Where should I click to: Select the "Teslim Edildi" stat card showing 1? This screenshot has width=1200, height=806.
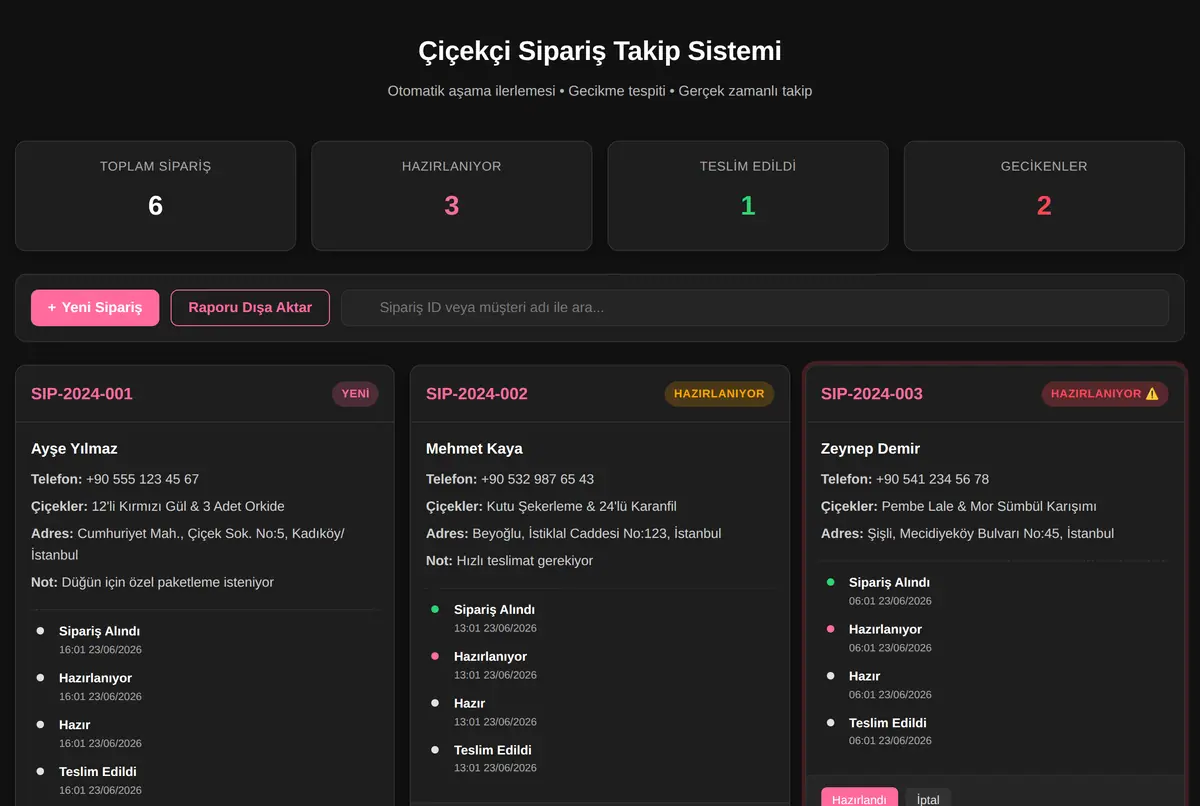pyautogui.click(x=748, y=195)
